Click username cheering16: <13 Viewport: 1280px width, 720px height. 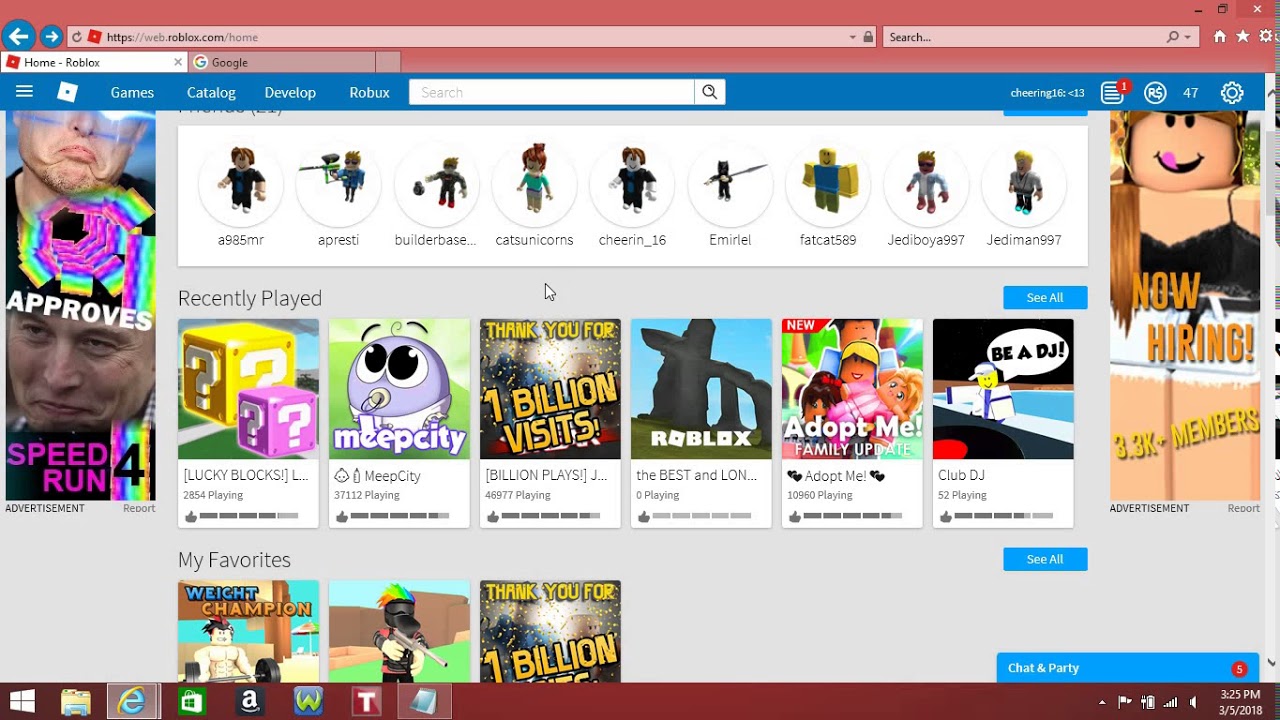1047,93
